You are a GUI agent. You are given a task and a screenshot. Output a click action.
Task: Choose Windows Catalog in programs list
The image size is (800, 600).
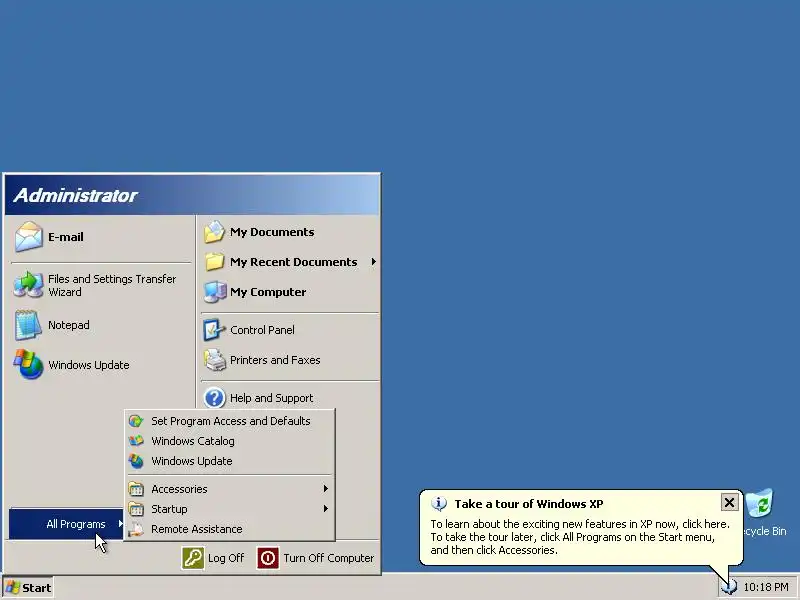[230, 441]
